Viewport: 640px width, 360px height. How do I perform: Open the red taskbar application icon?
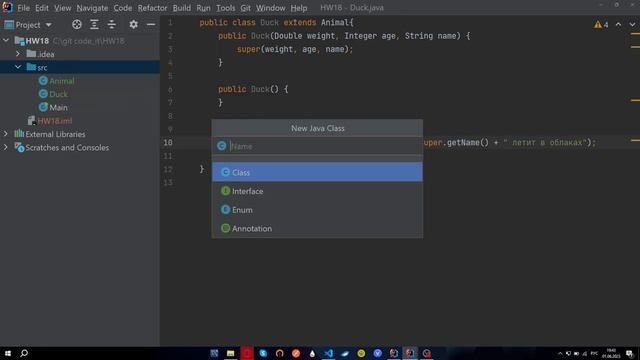point(247,353)
